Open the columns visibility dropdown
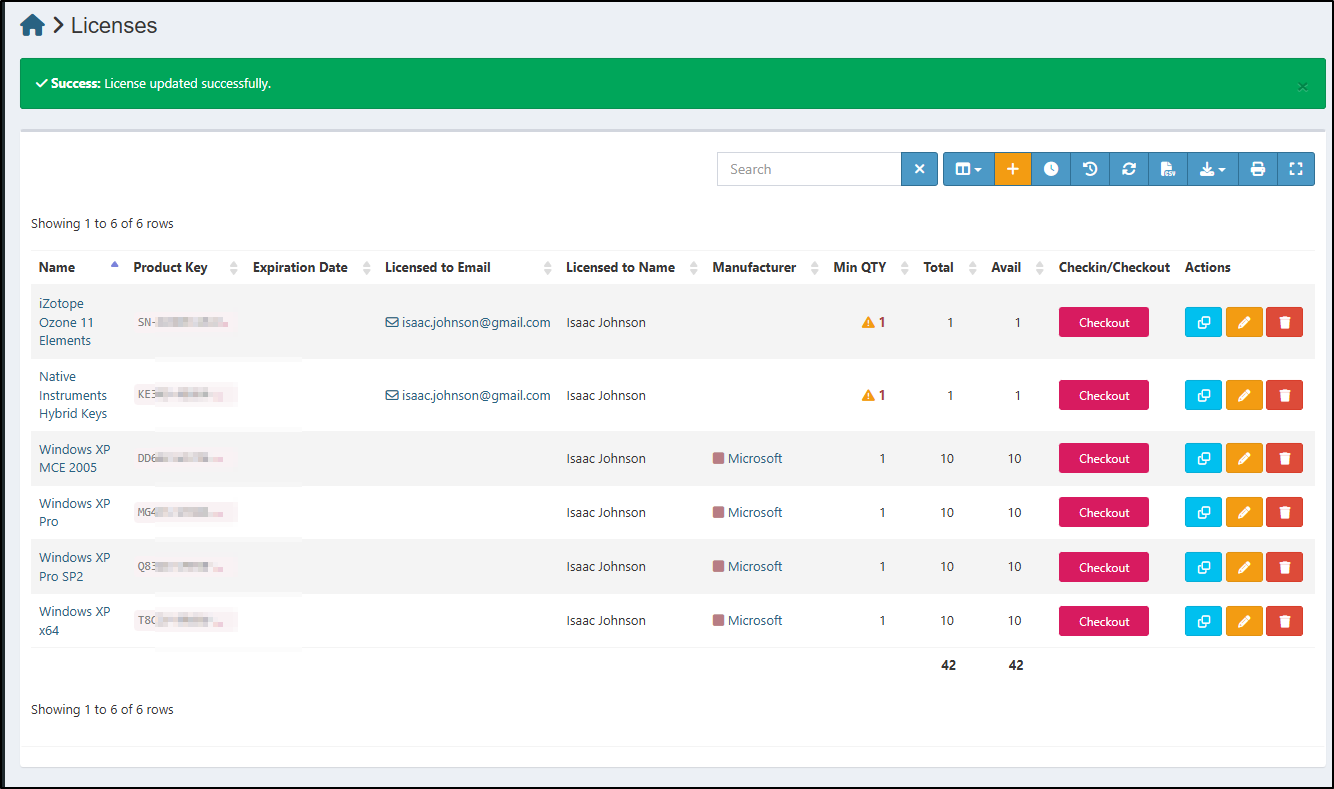 tap(968, 169)
